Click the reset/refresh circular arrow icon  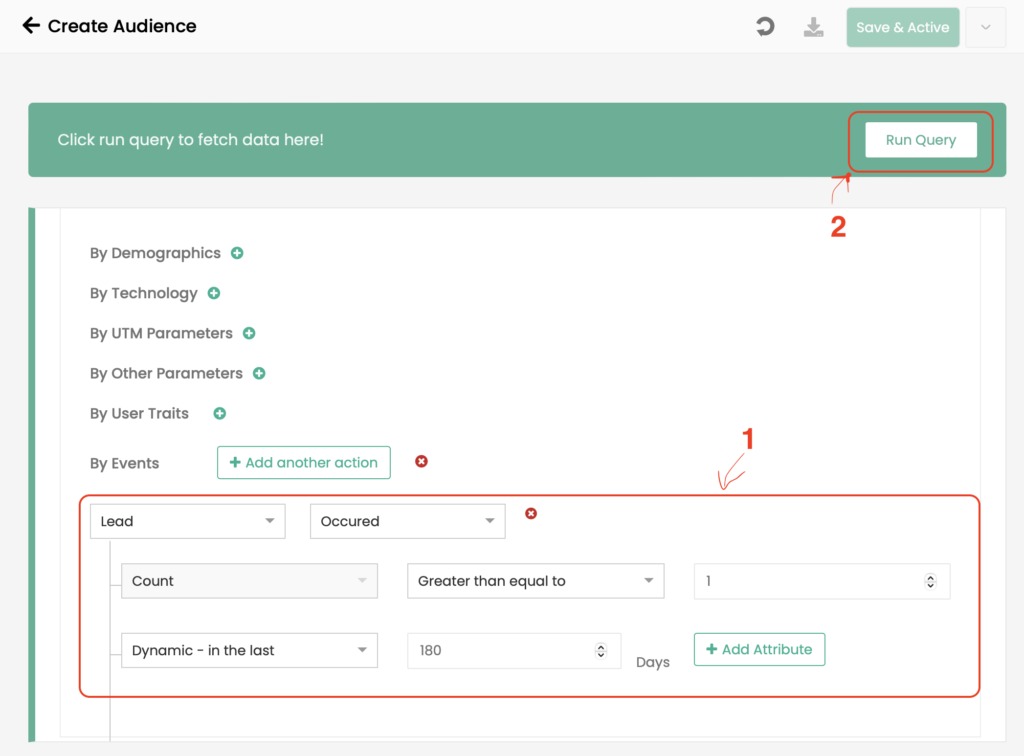tap(765, 27)
